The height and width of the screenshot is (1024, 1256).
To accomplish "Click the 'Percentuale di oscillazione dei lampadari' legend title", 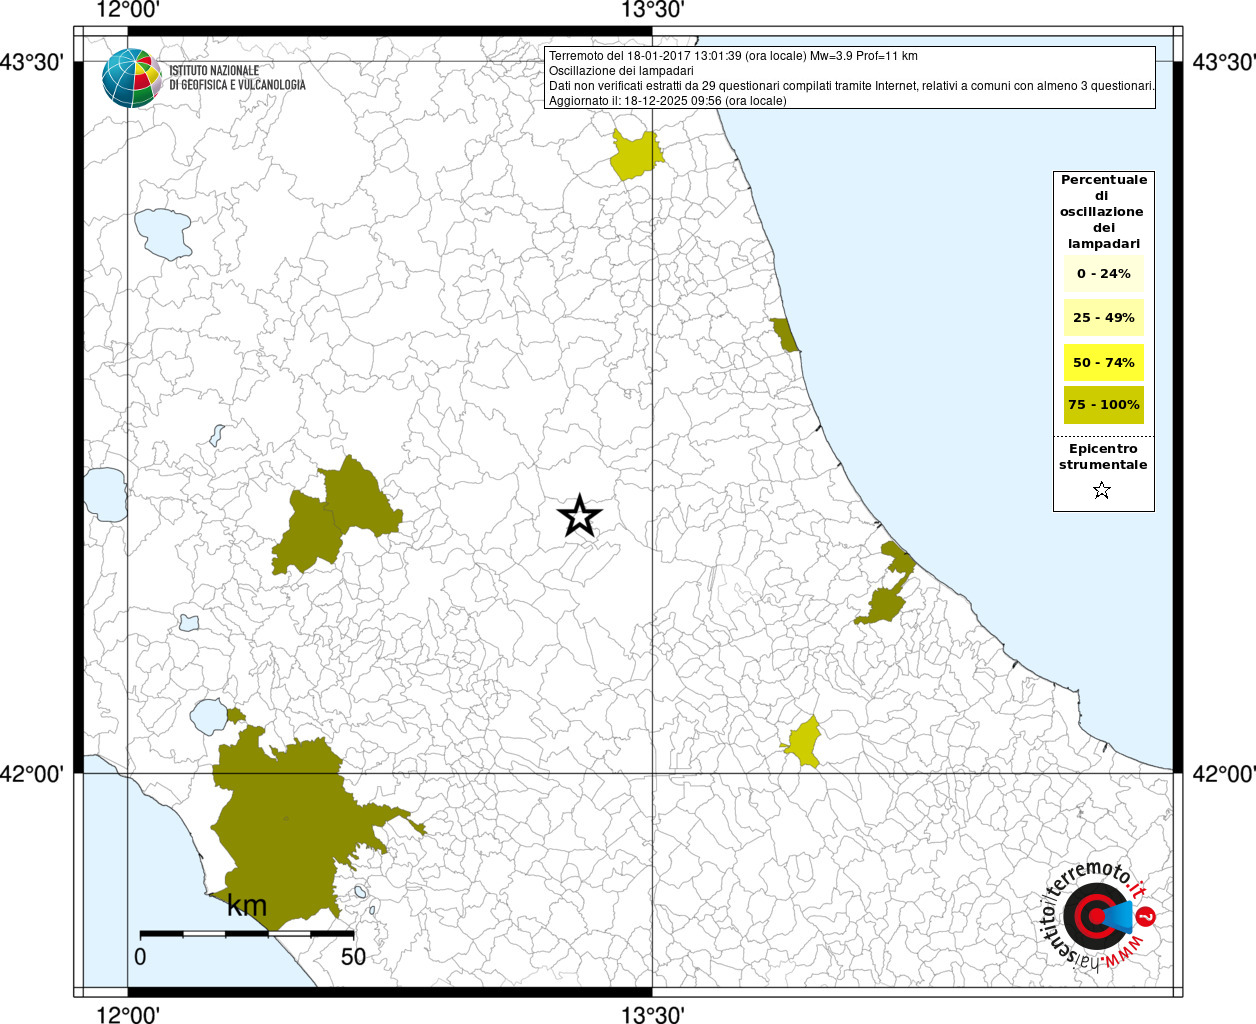I will 1103,211.
